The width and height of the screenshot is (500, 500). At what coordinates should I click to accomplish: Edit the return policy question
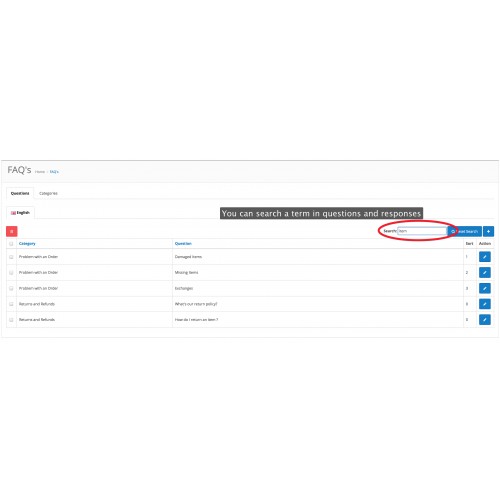(x=485, y=304)
